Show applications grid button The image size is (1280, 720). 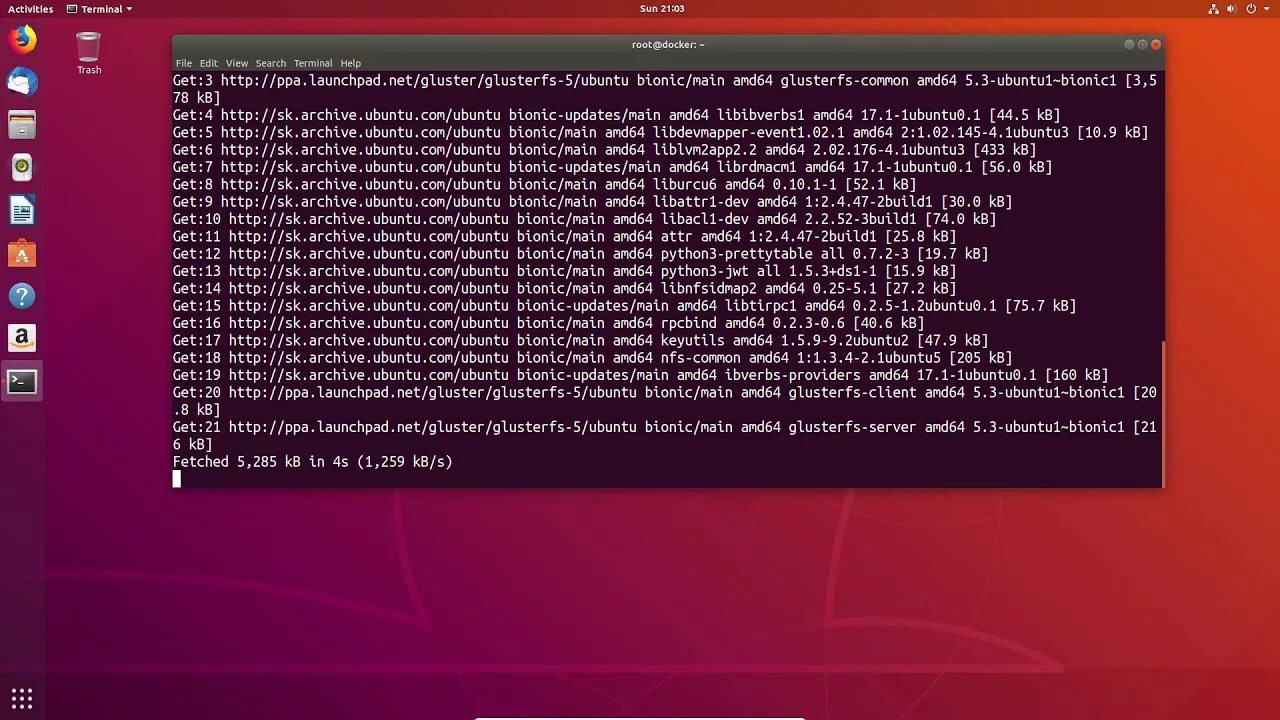(x=22, y=698)
